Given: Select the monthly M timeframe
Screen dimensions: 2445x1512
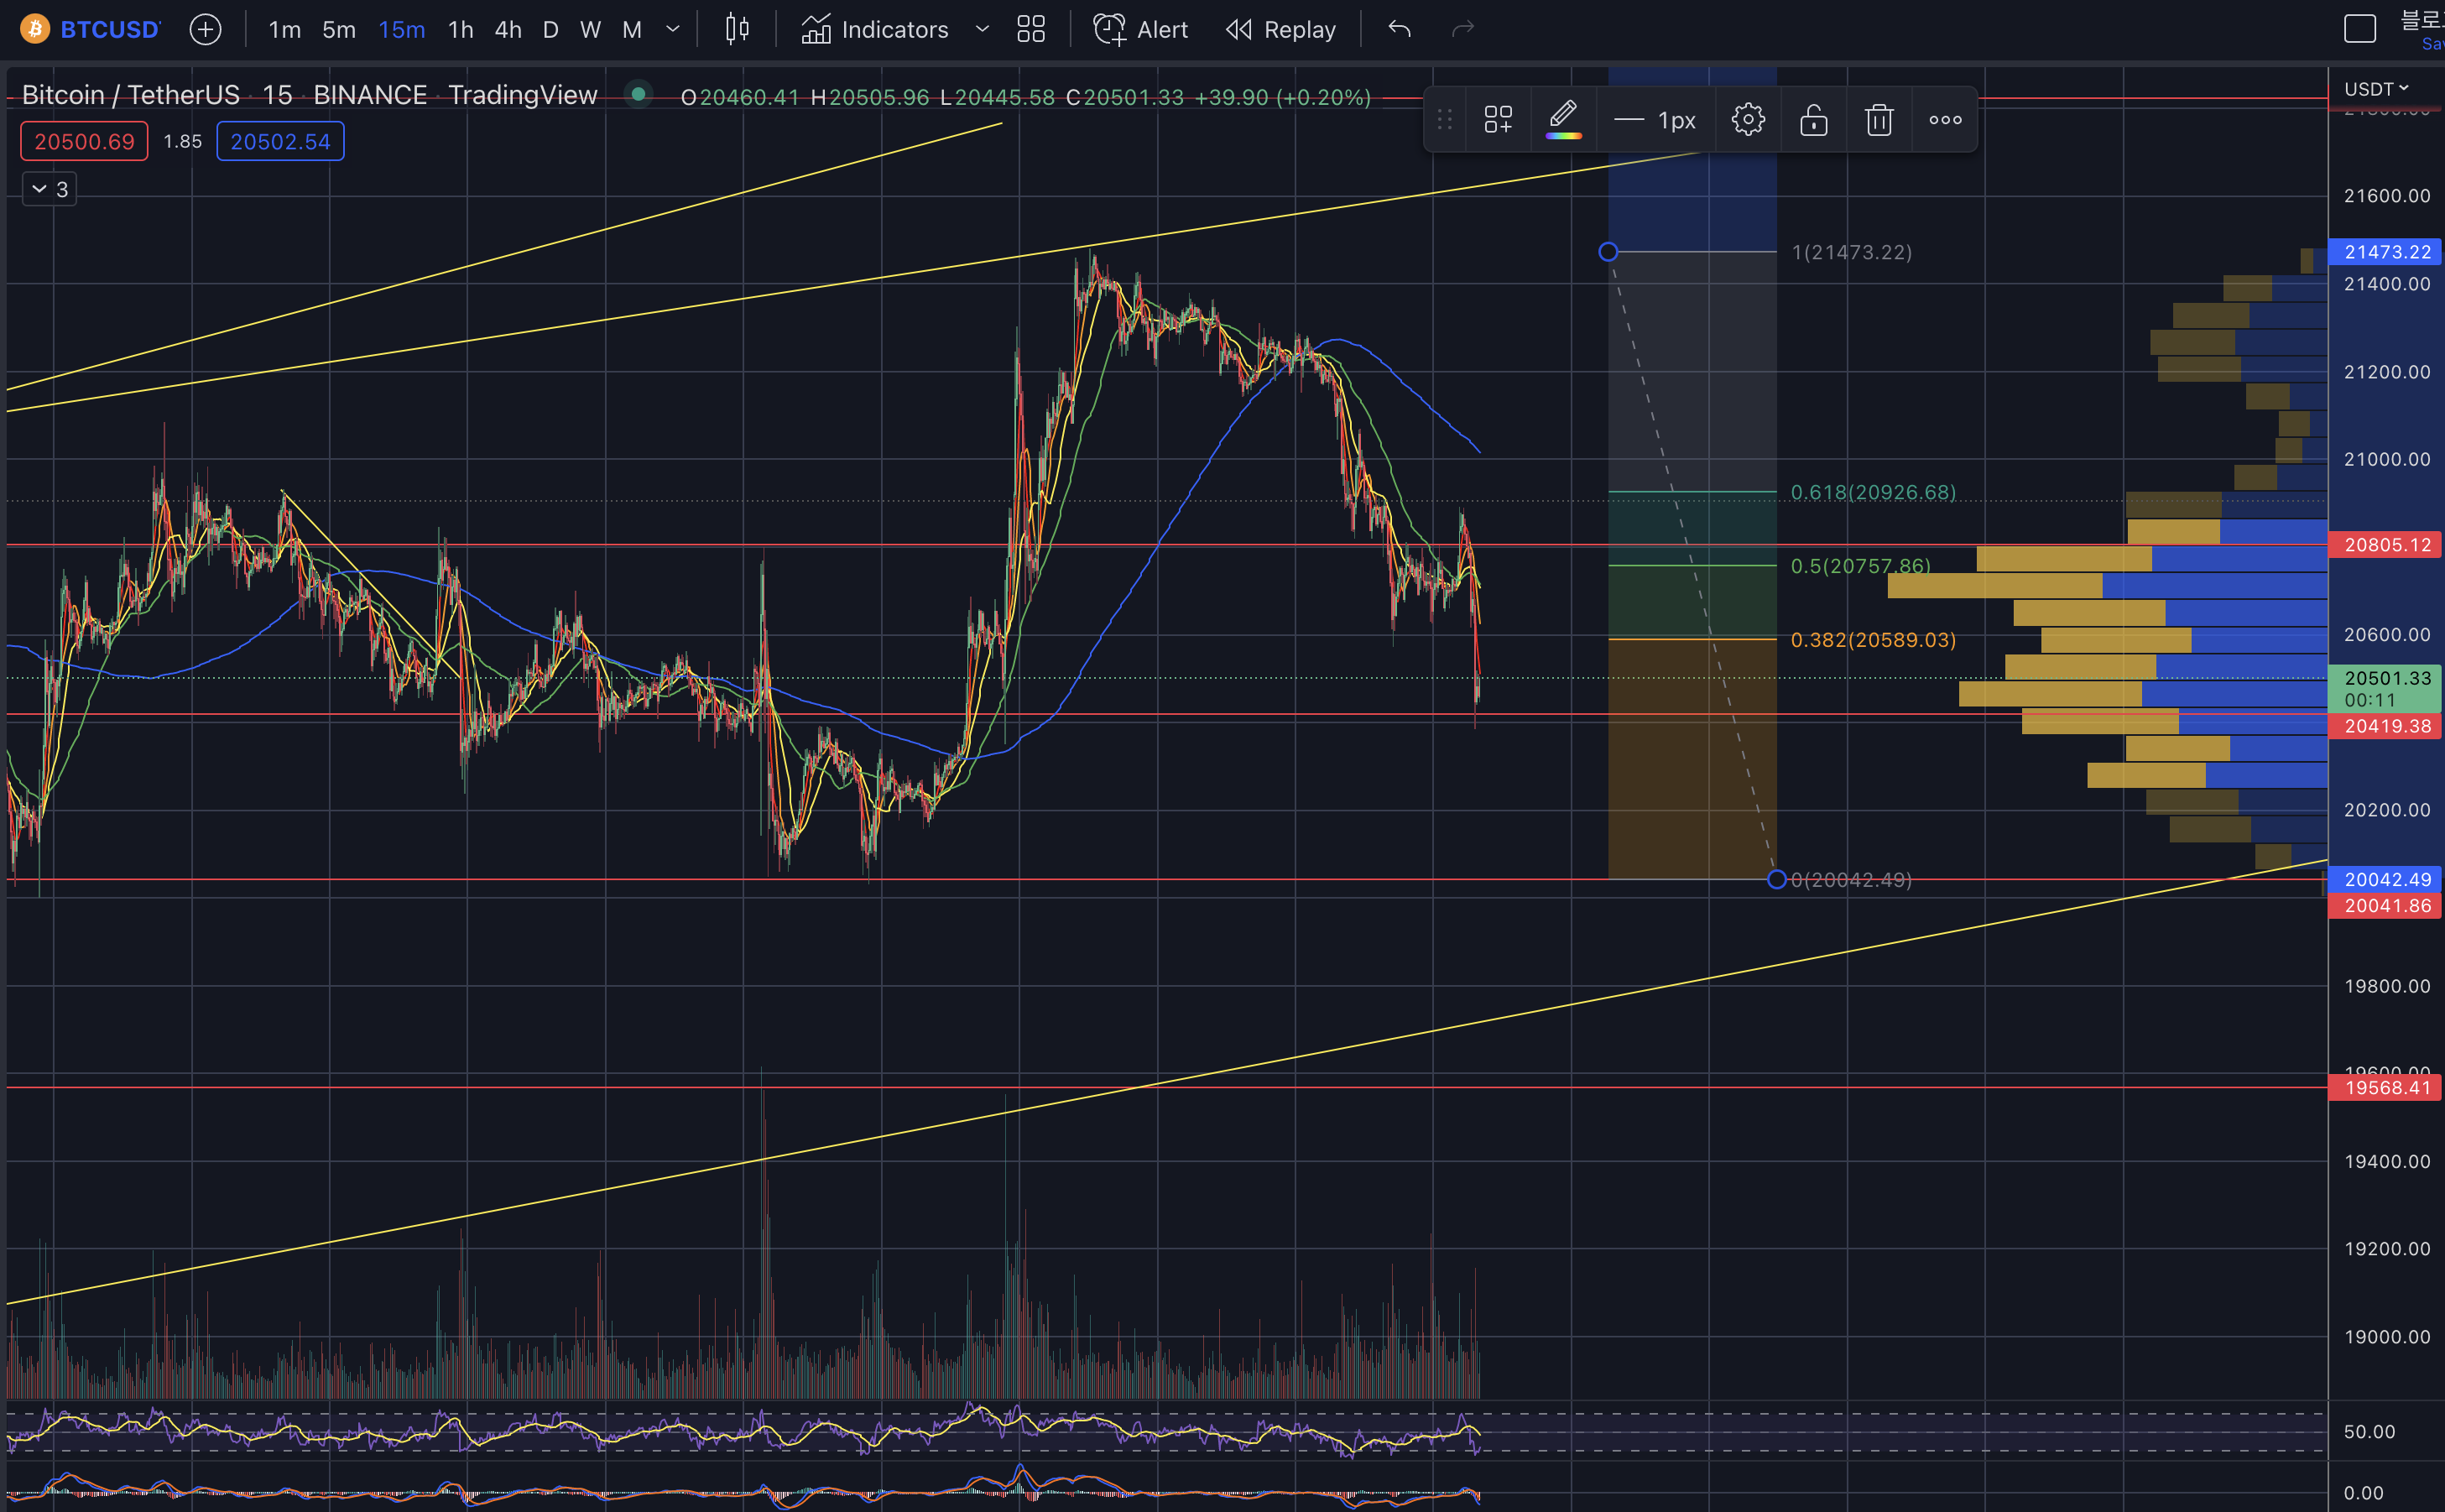Looking at the screenshot, I should pyautogui.click(x=631, y=30).
